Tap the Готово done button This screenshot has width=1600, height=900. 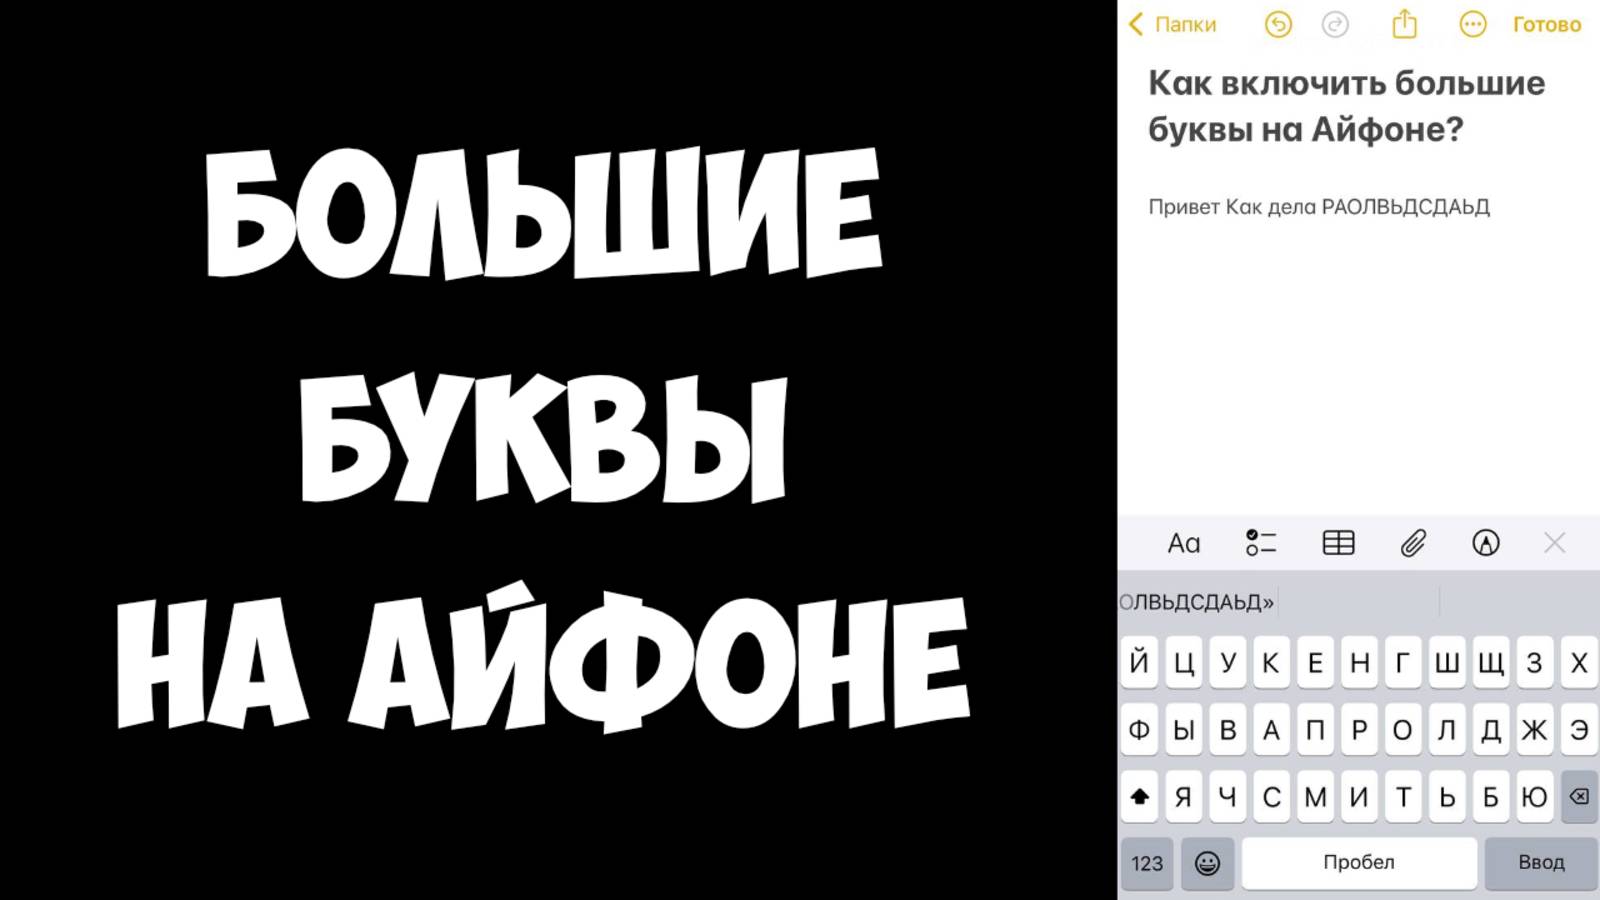point(1547,24)
